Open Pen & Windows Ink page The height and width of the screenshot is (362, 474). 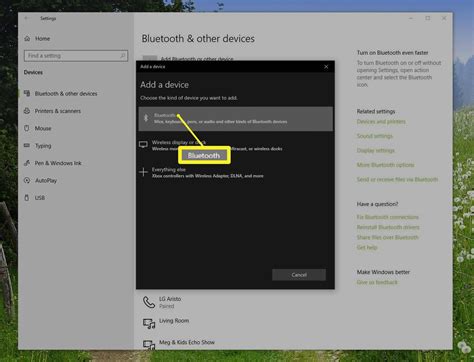coord(58,163)
